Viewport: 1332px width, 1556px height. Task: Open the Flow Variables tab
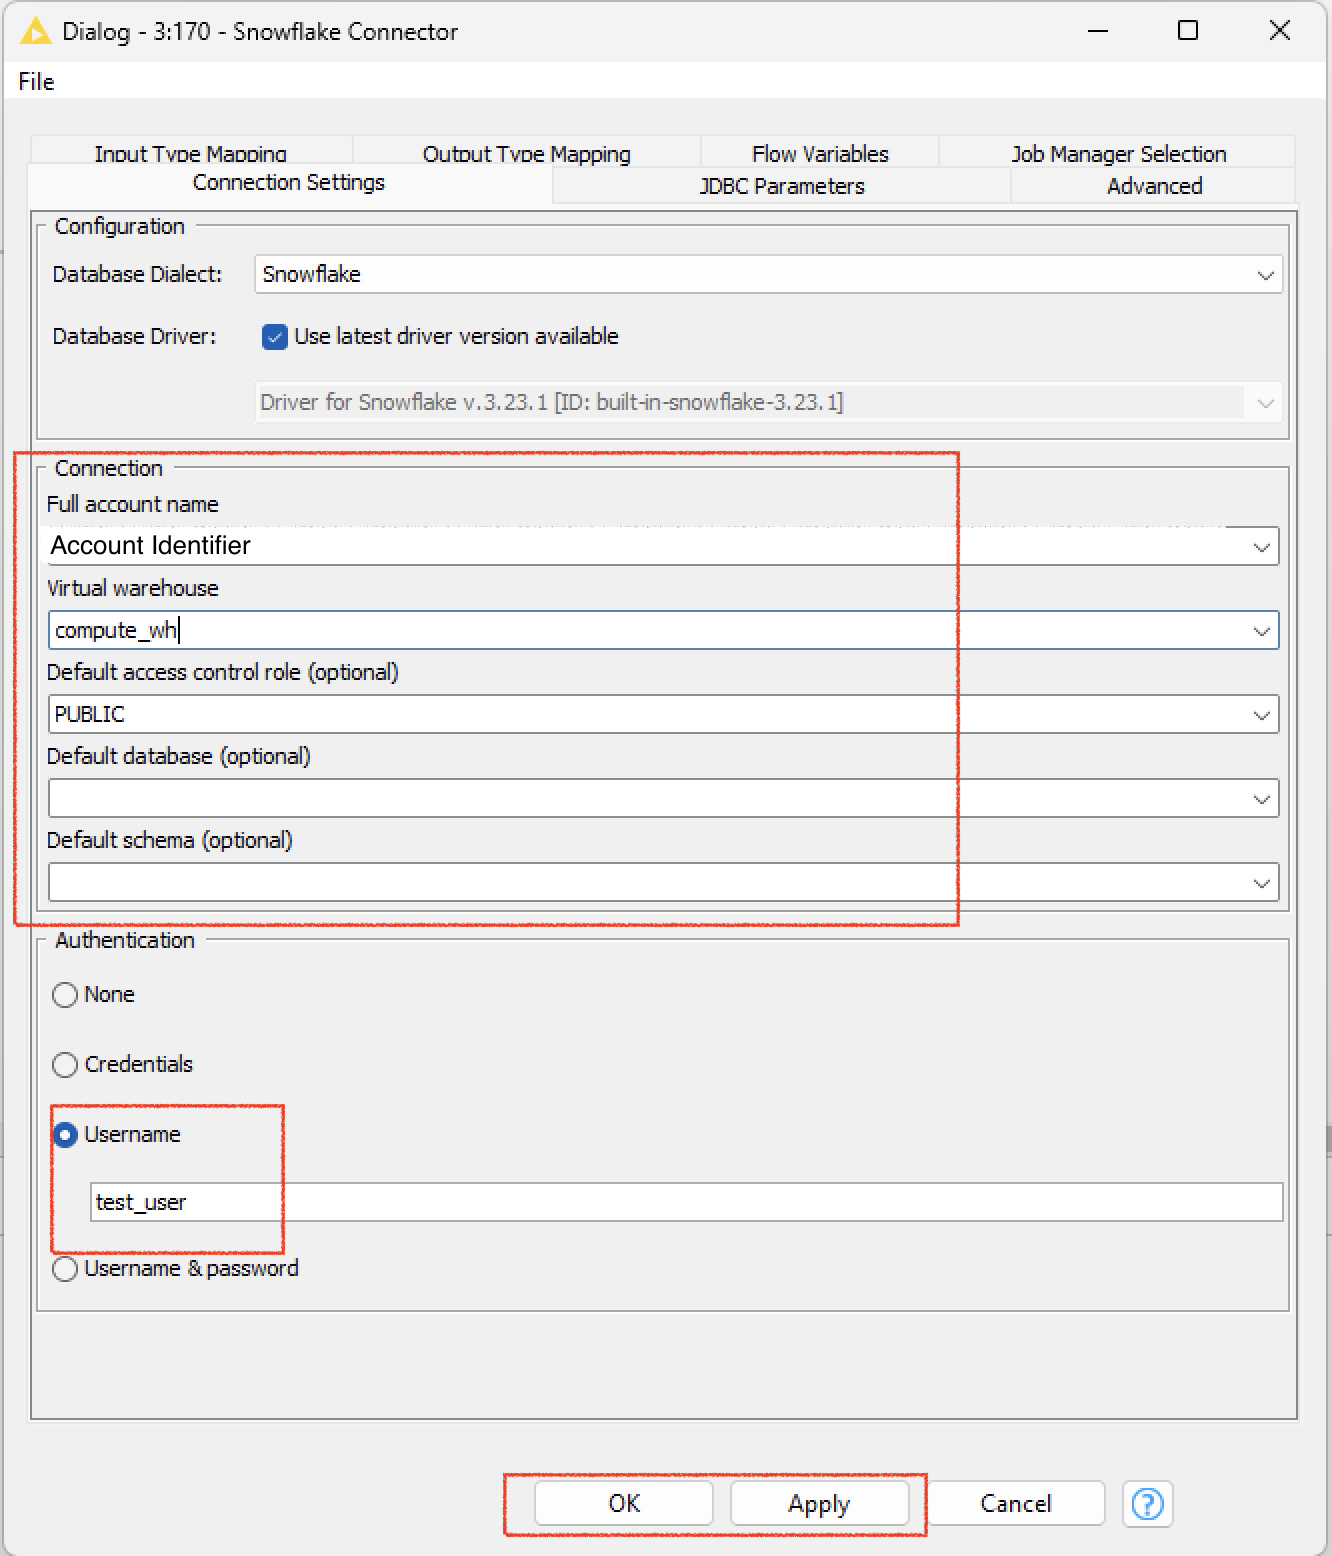[819, 152]
